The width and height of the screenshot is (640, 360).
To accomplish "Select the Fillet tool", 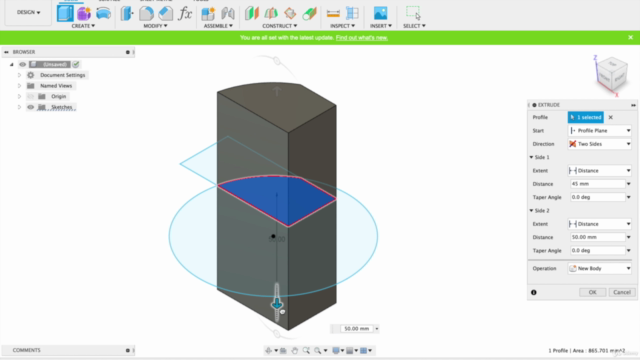I will (x=146, y=13).
